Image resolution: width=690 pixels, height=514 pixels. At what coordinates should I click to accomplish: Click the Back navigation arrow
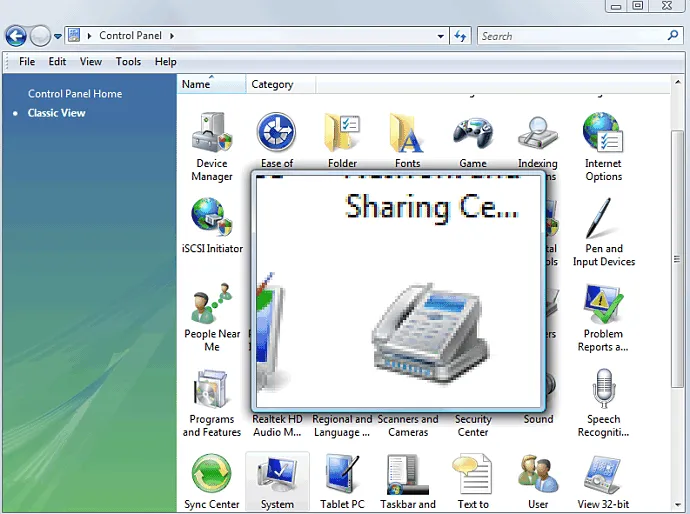(x=16, y=36)
